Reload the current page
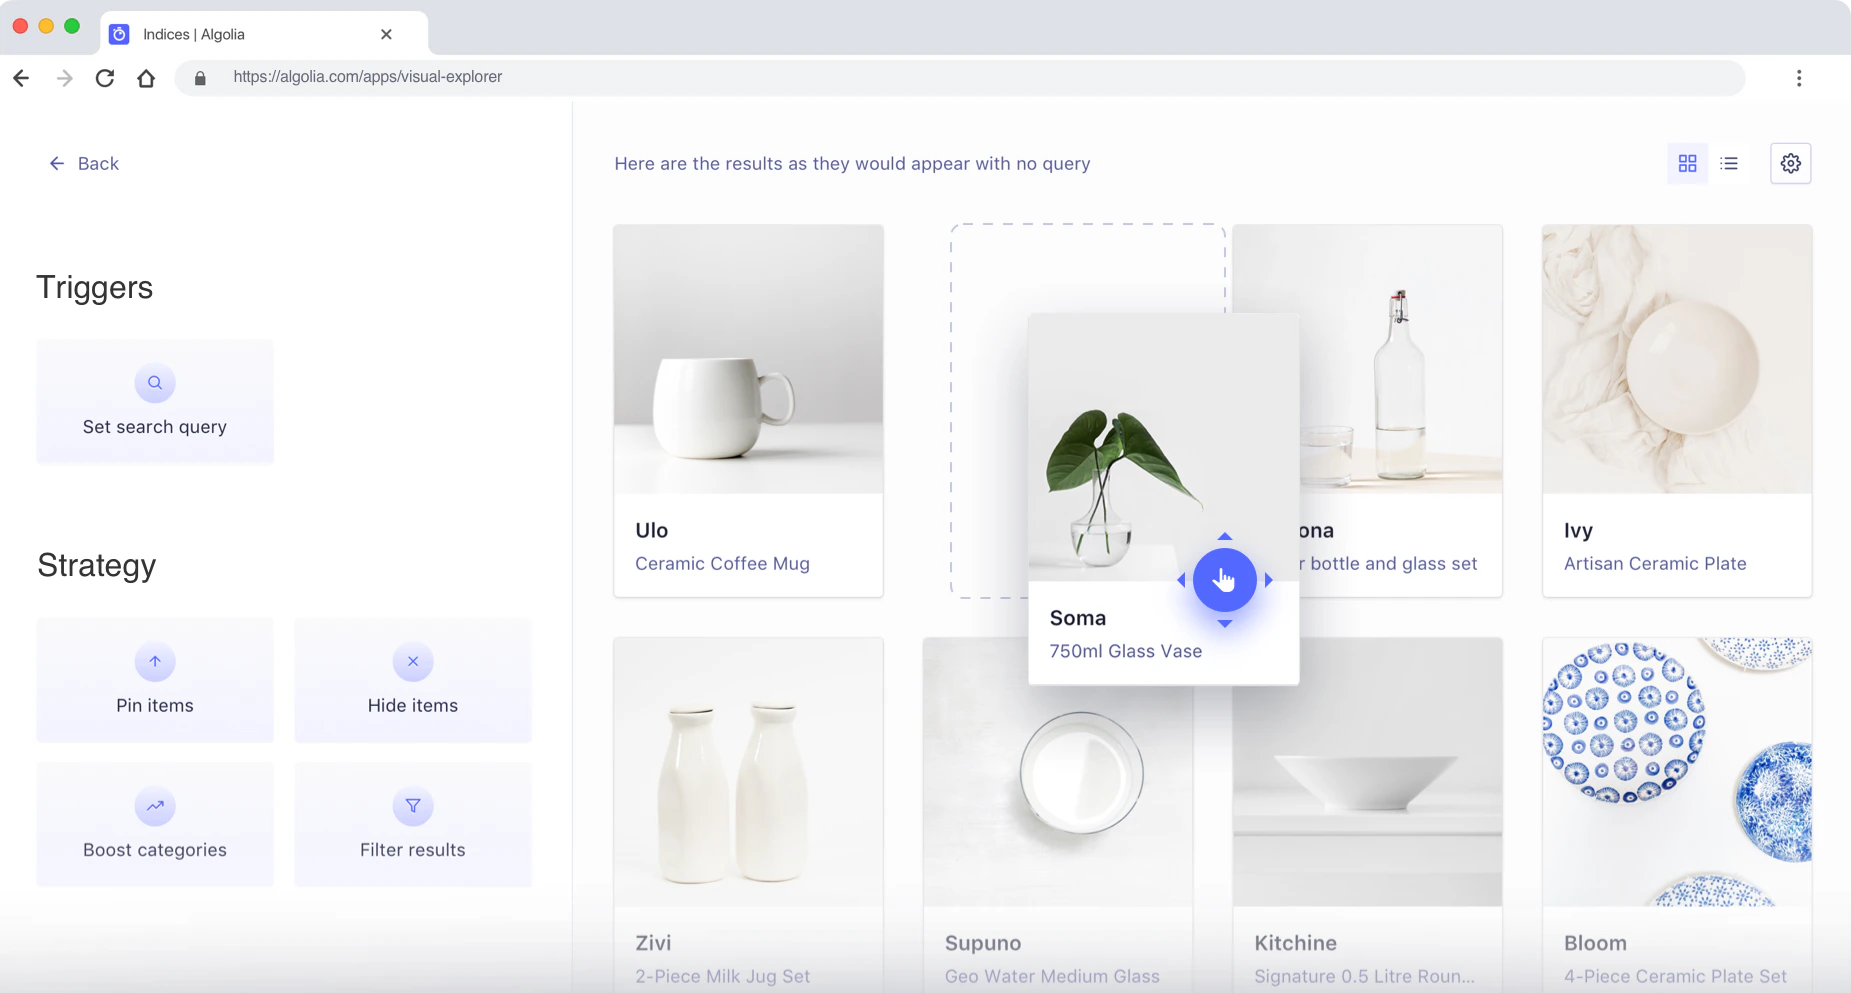 point(105,78)
